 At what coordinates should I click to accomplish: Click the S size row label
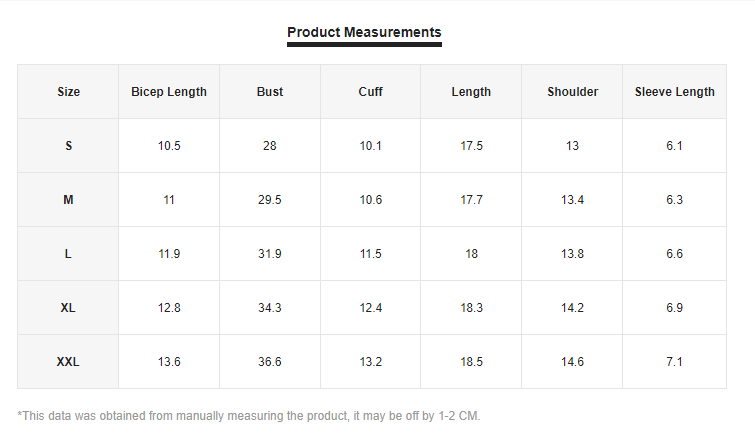[68, 146]
